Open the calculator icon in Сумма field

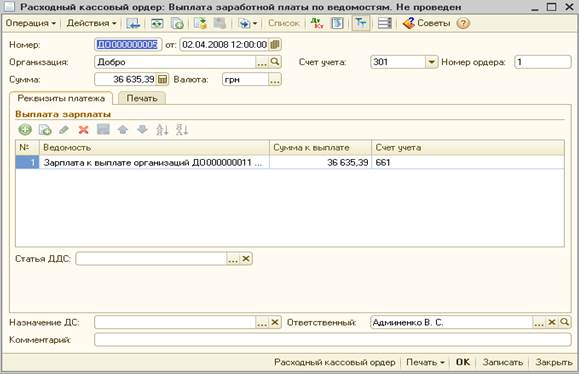pos(162,79)
